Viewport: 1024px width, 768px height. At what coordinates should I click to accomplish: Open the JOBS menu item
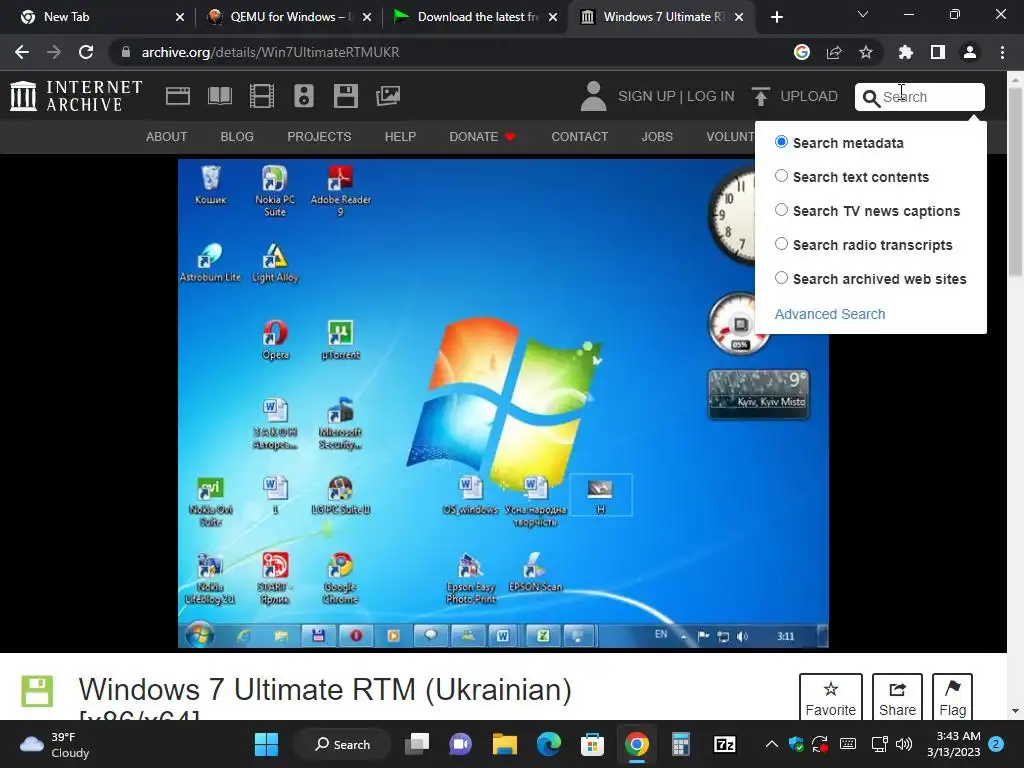pos(657,136)
